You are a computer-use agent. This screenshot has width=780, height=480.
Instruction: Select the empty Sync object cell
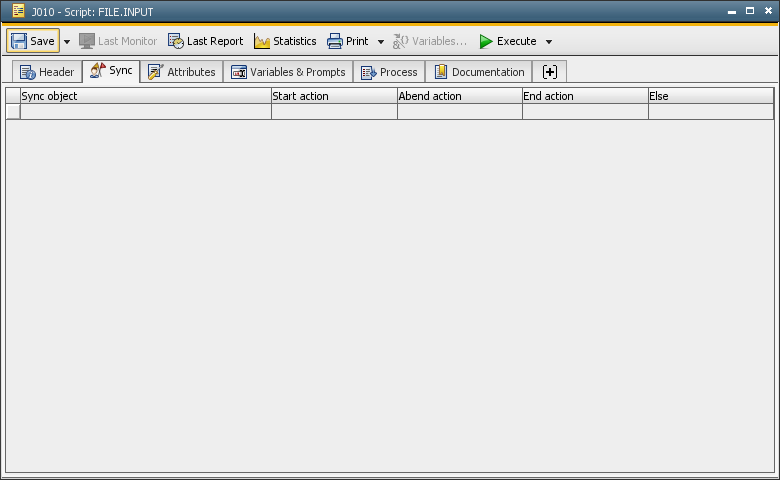pos(145,112)
